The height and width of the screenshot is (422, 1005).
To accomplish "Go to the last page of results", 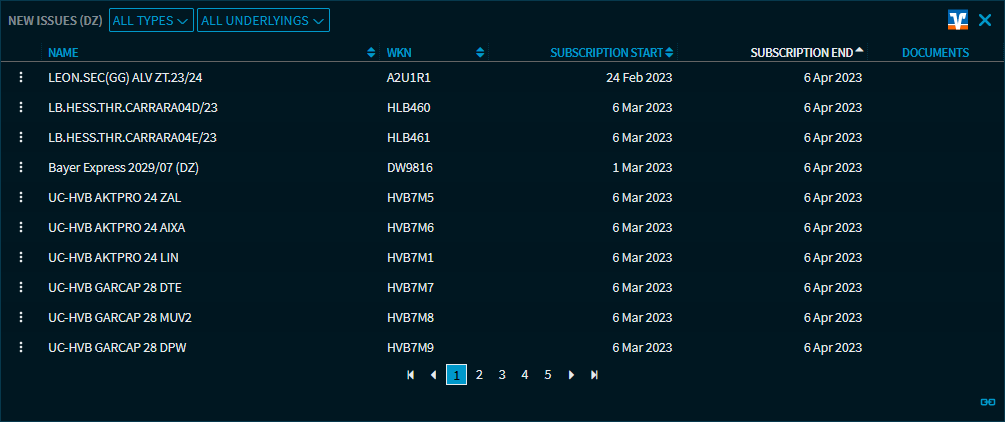I will pyautogui.click(x=594, y=375).
